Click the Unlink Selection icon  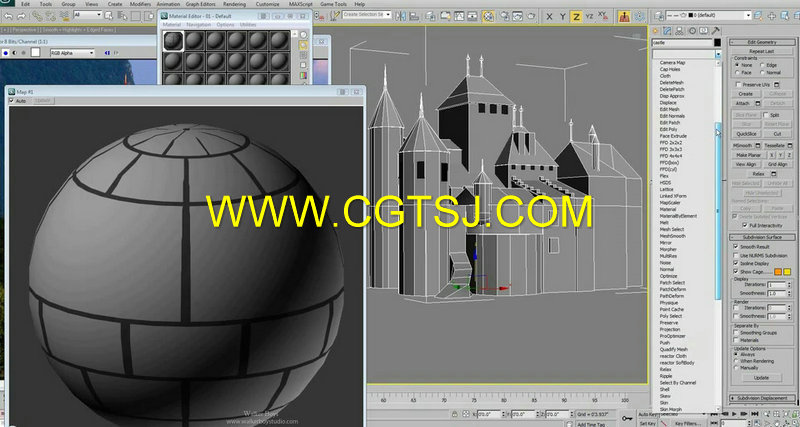[51, 16]
